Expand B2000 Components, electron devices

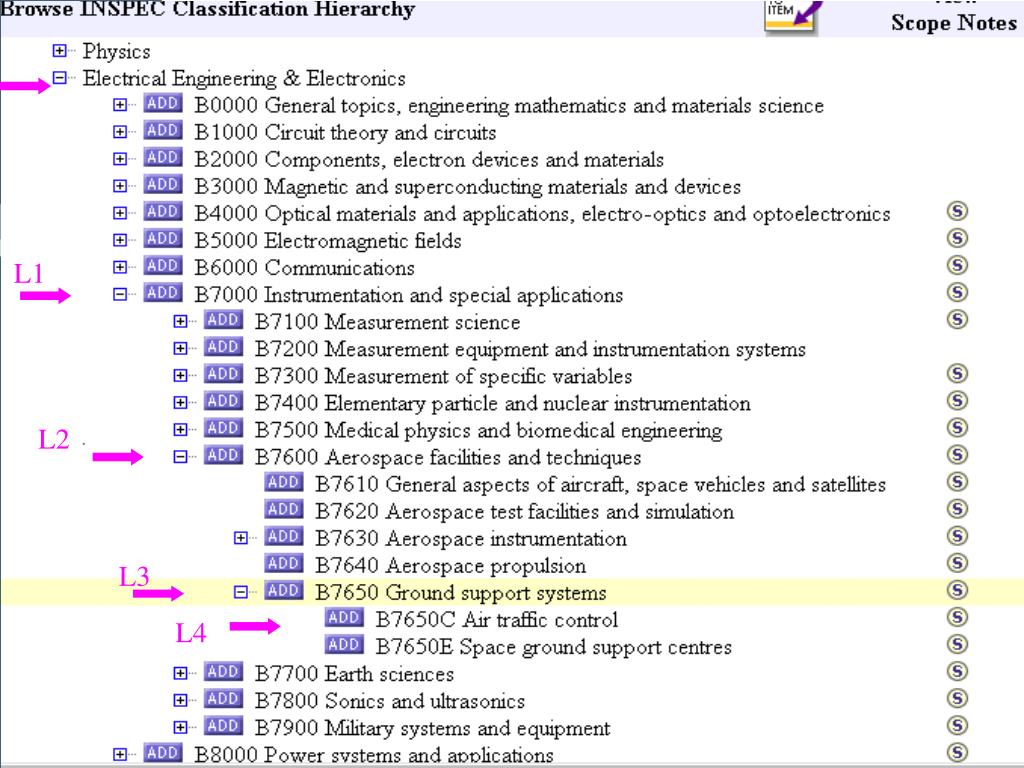120,159
